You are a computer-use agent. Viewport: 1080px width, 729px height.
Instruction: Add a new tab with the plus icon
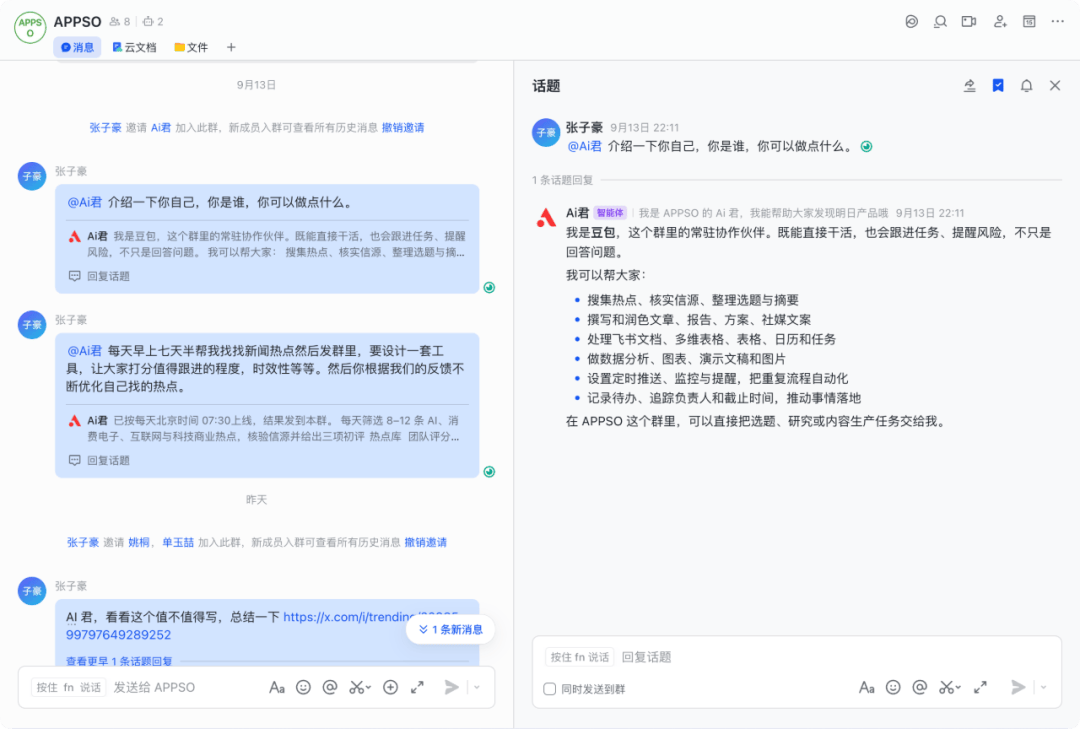pyautogui.click(x=231, y=47)
